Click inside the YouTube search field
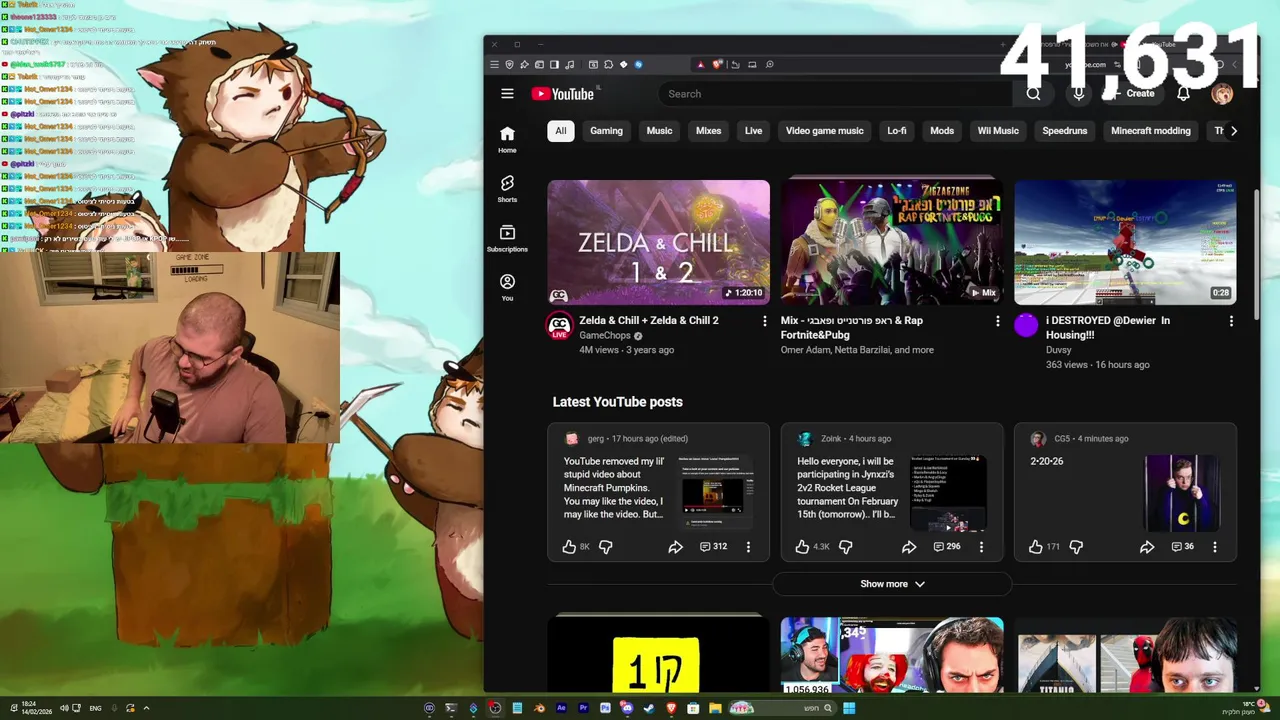Image resolution: width=1280 pixels, height=720 pixels. click(x=835, y=94)
